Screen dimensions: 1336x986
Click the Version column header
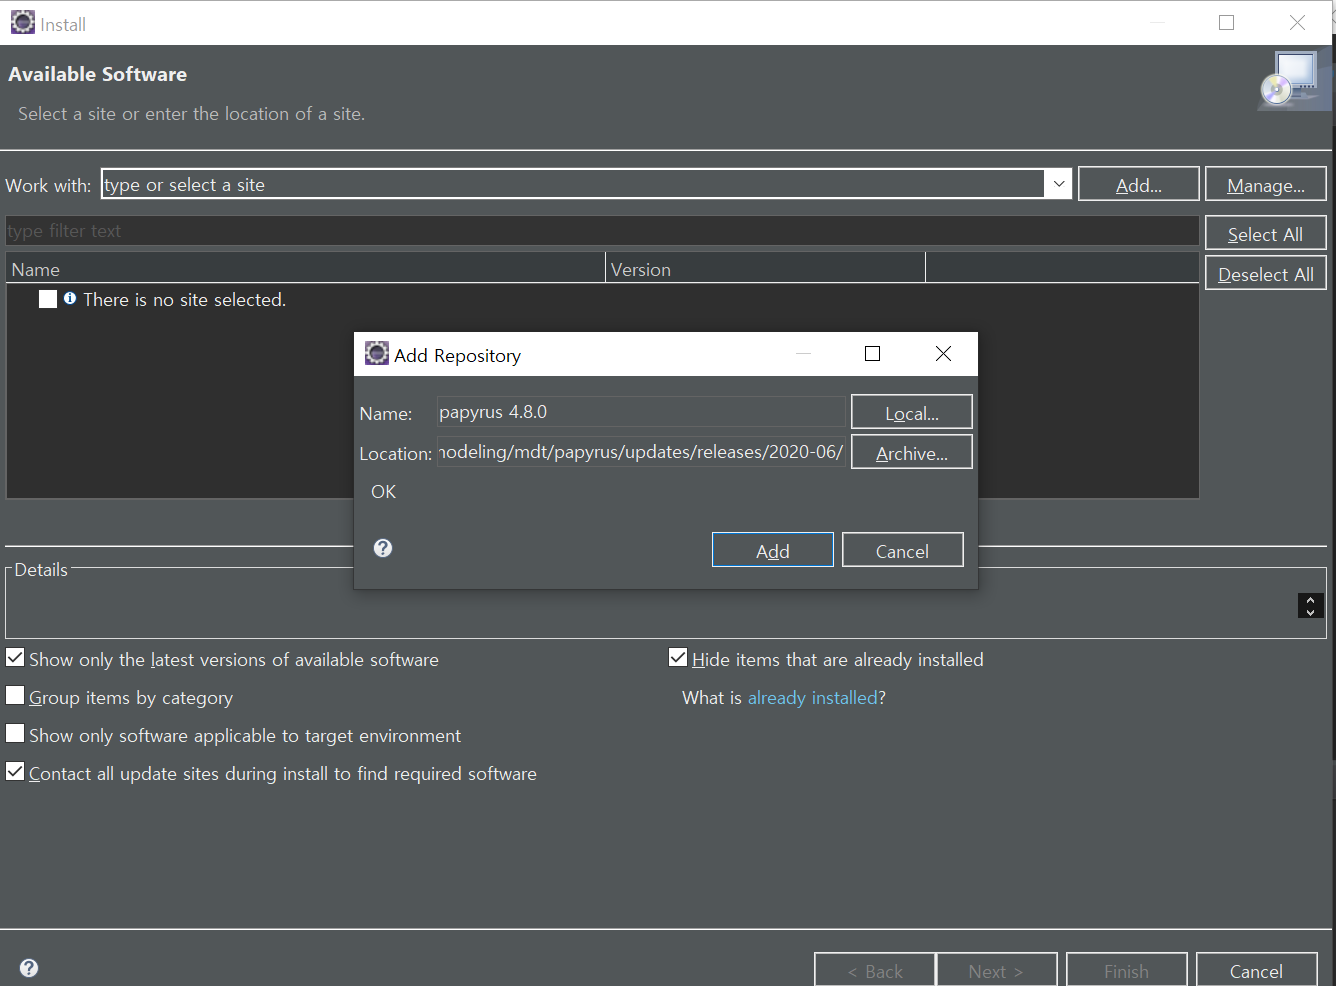pos(766,269)
